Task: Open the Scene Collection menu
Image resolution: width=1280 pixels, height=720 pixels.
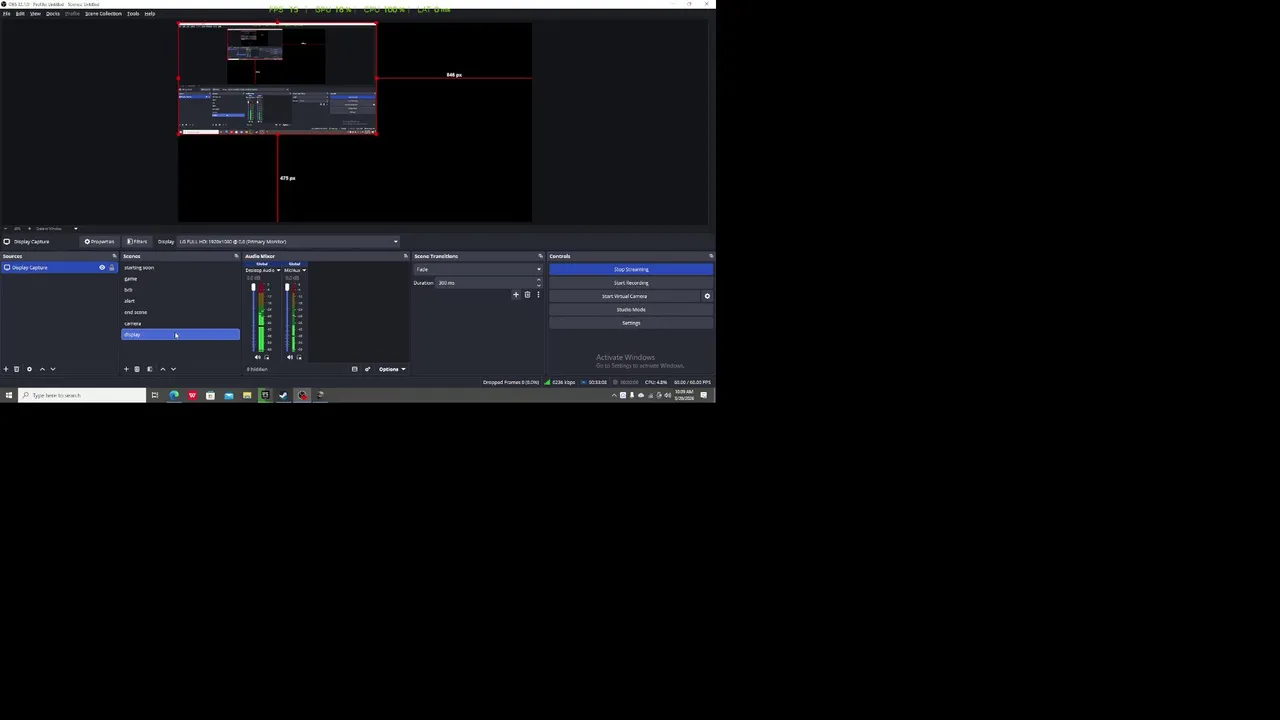Action: tap(103, 13)
